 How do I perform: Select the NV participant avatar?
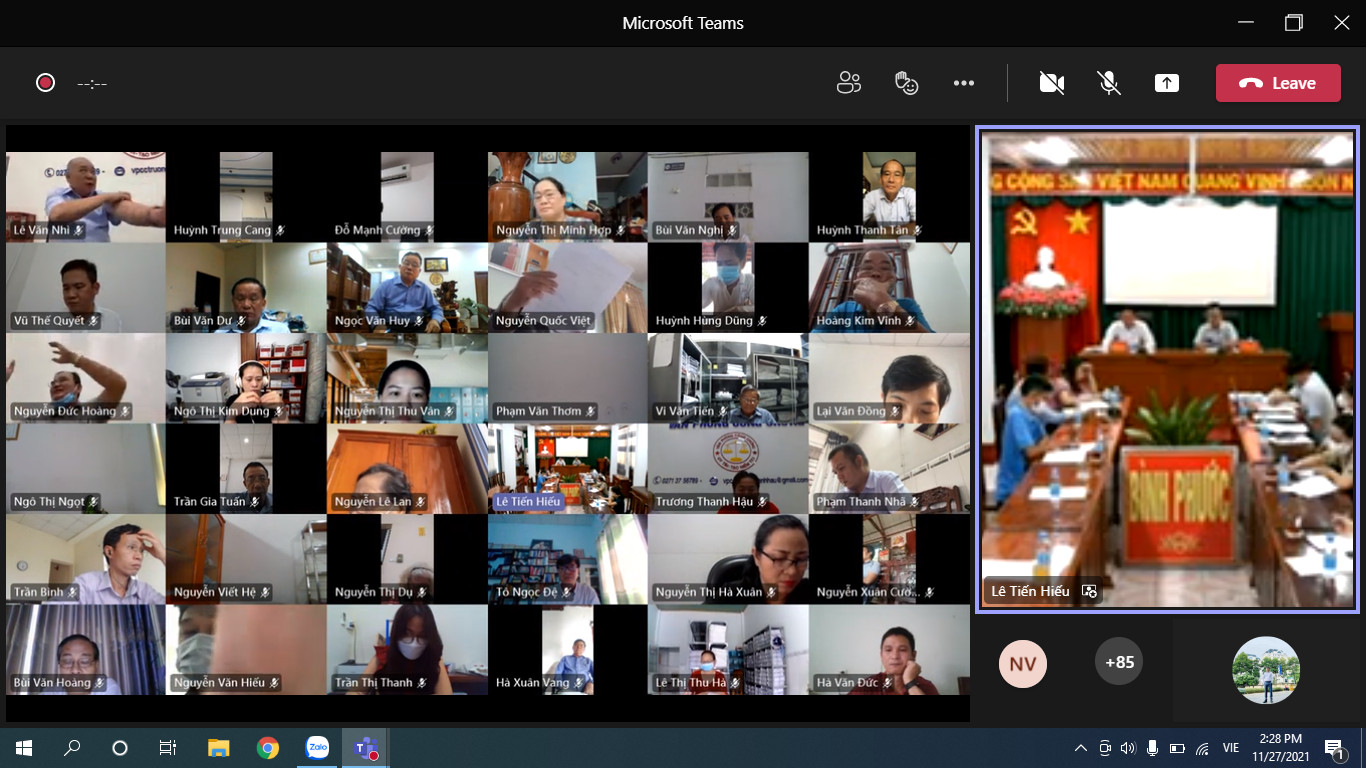click(x=1022, y=663)
